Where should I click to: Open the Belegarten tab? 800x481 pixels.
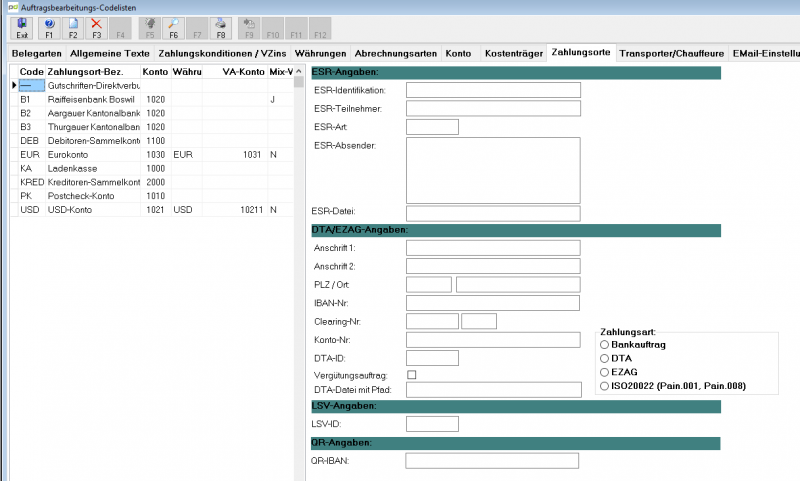(x=37, y=54)
